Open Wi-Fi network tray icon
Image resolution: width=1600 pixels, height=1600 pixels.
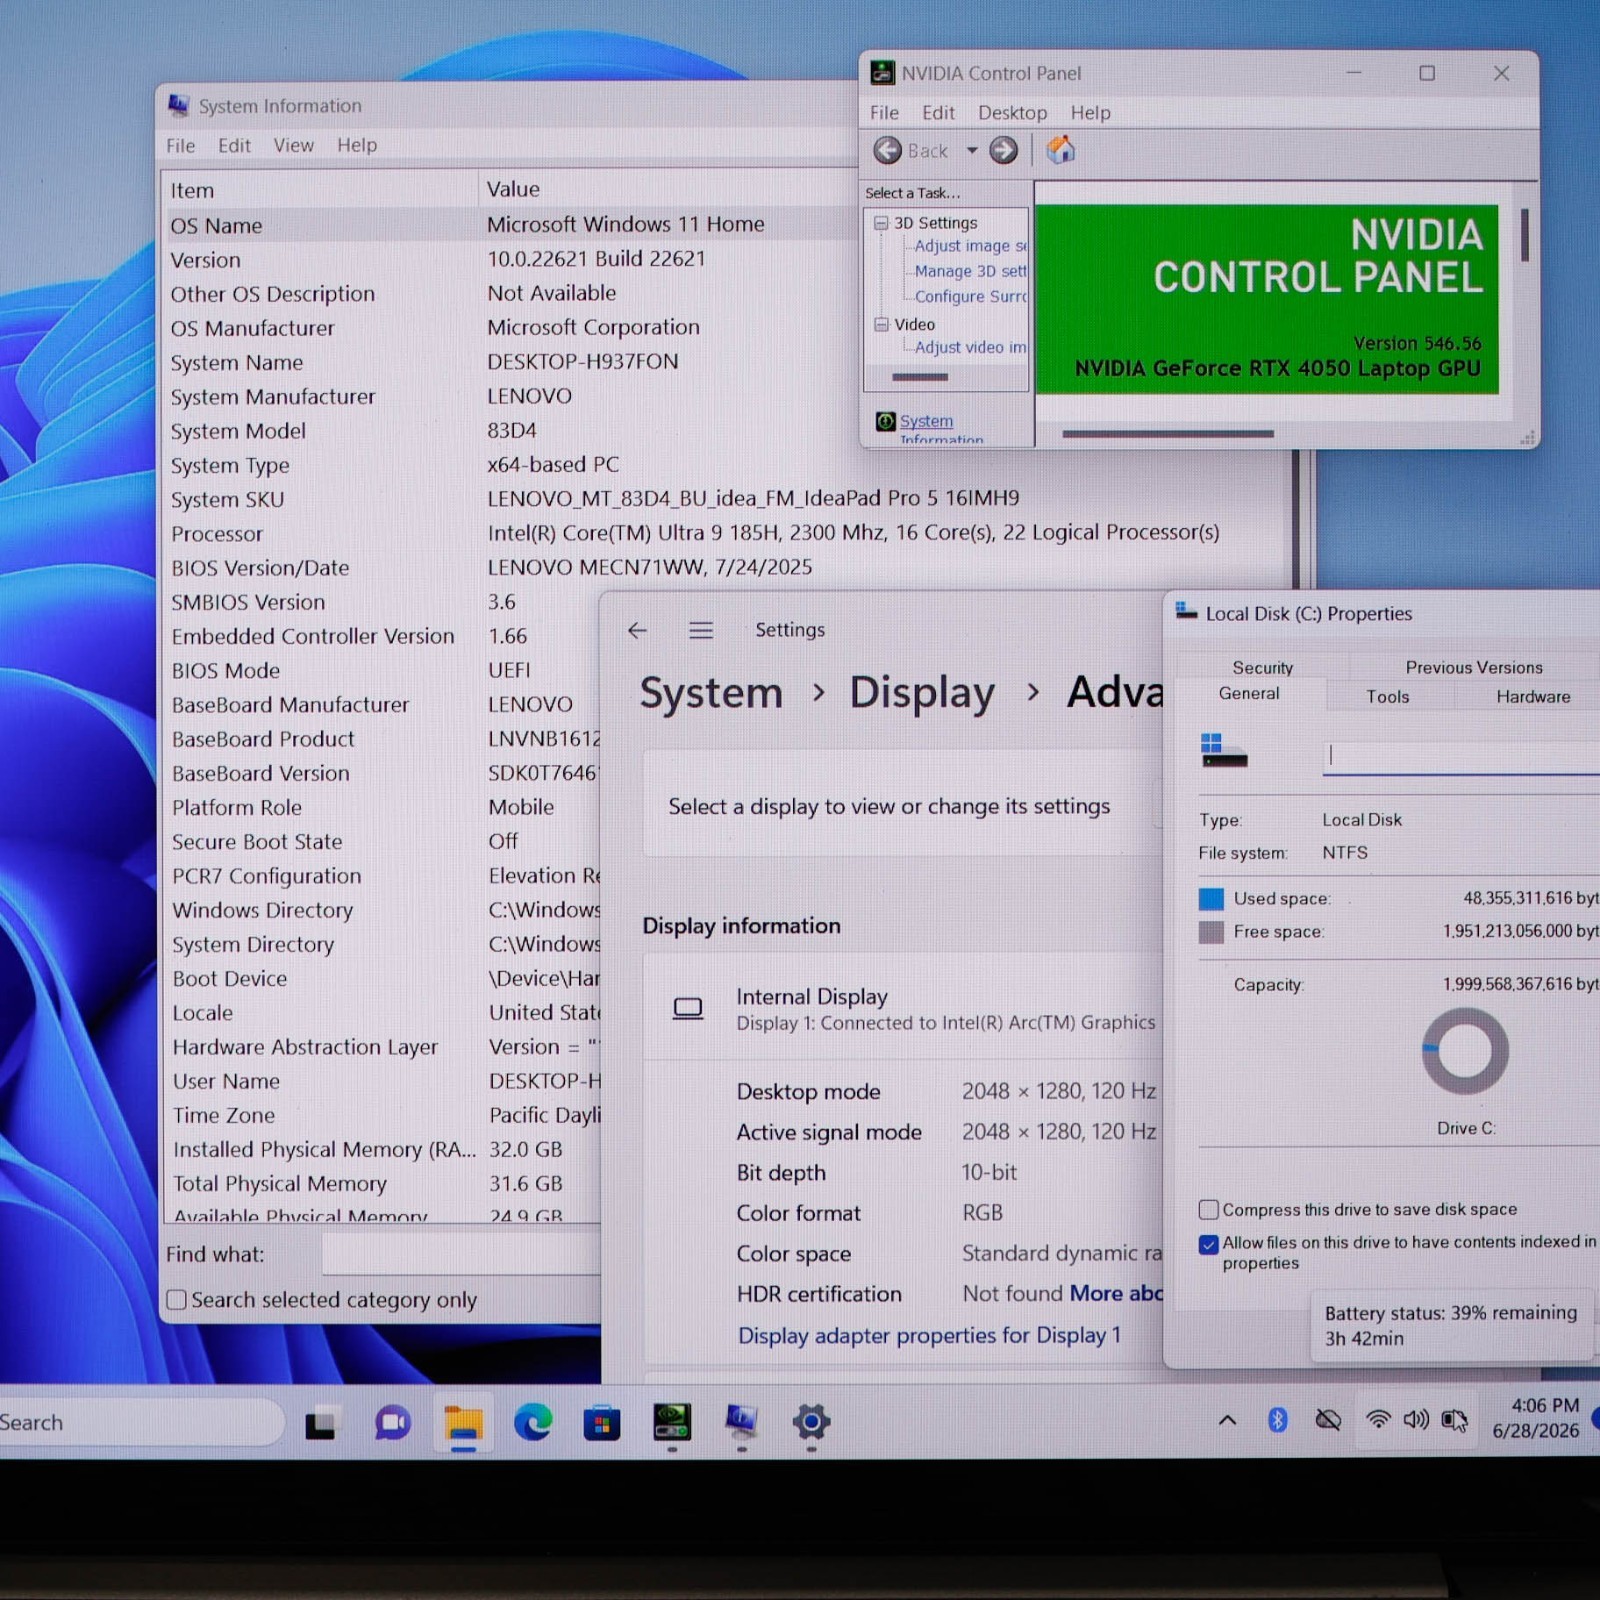1378,1420
